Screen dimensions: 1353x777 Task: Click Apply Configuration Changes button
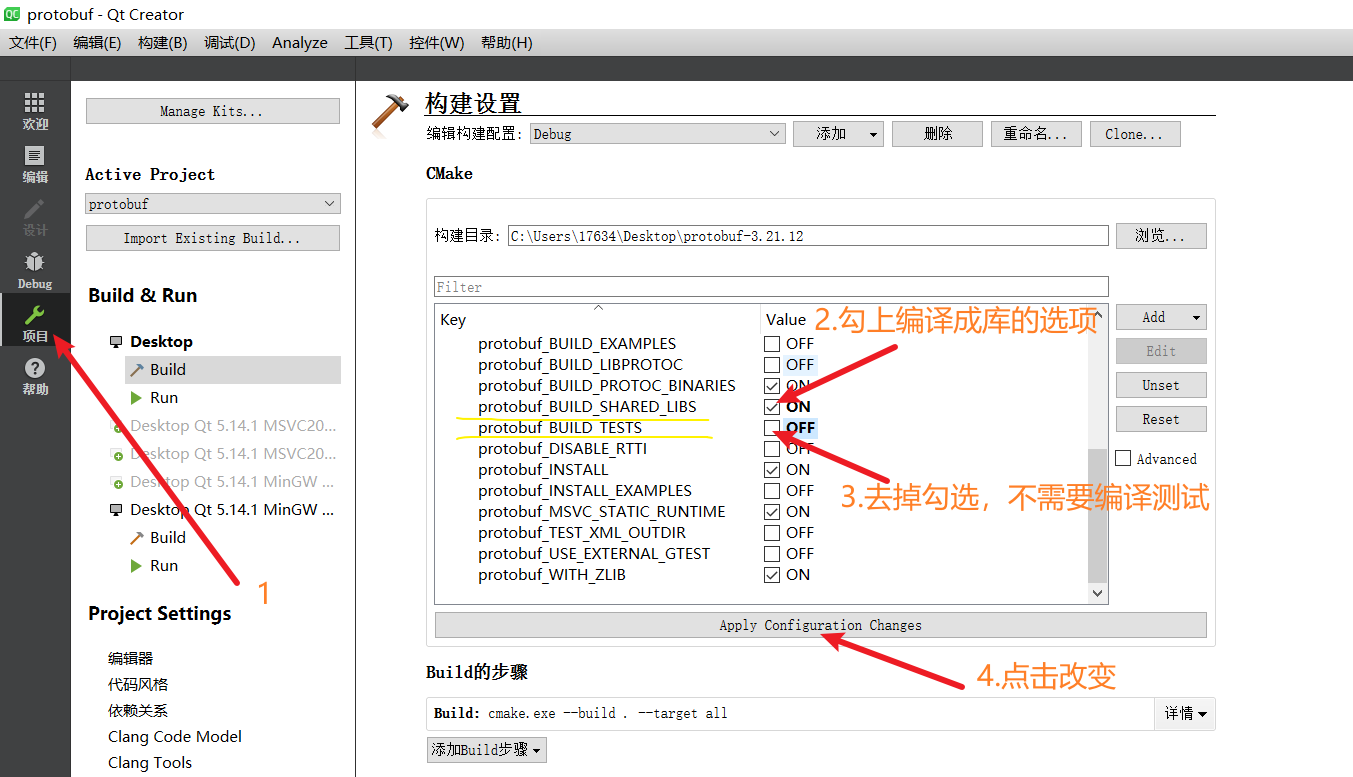click(x=821, y=625)
